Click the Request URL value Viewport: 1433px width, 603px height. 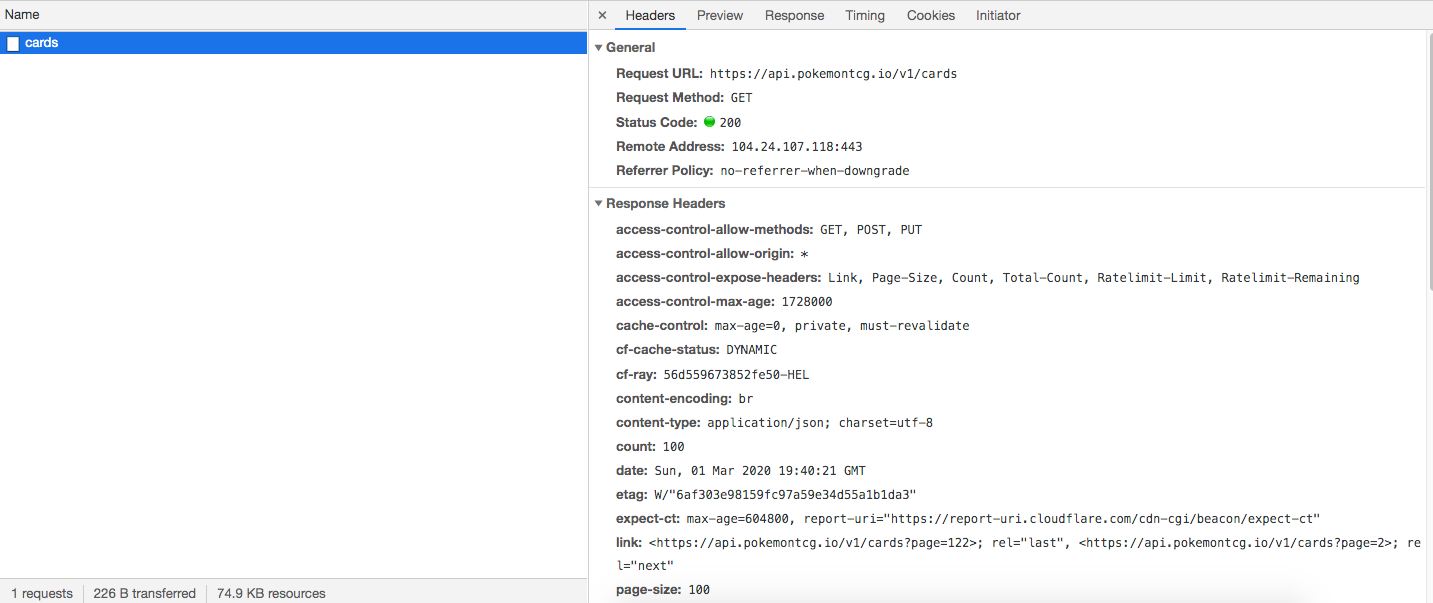[833, 74]
